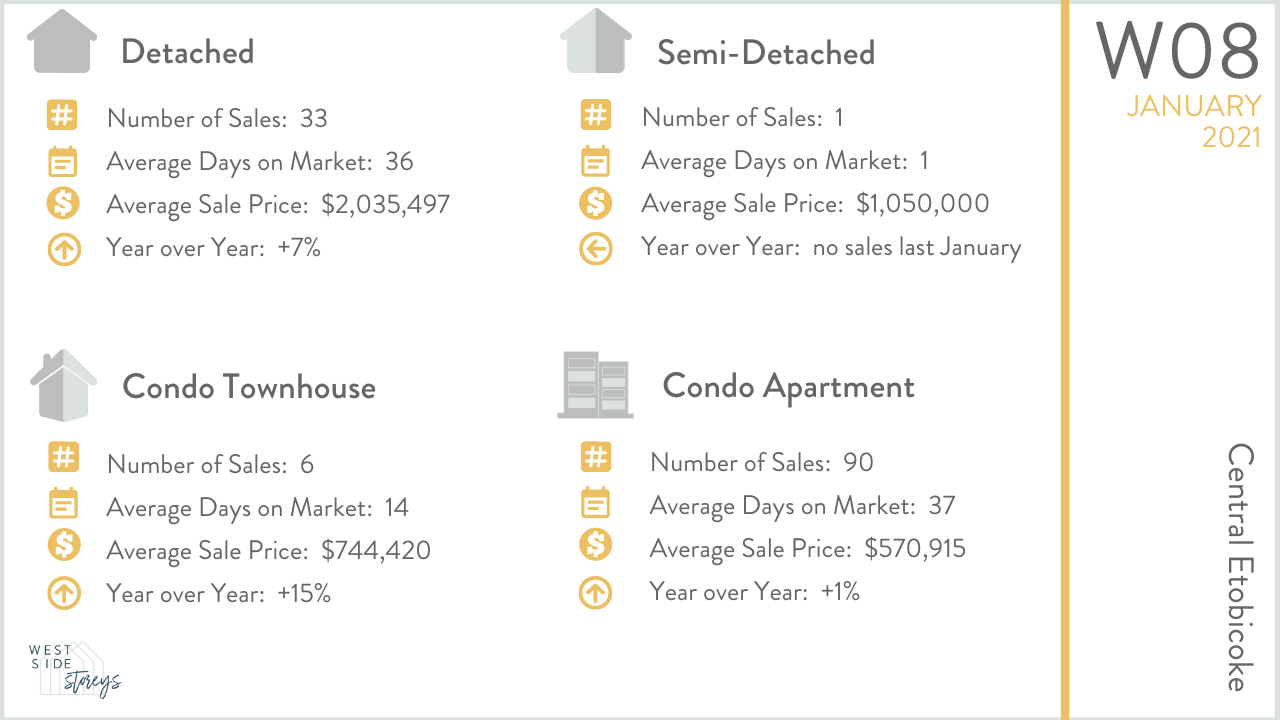Click the hash icon beside Detached sales count
1280x720 pixels.
[x=62, y=117]
